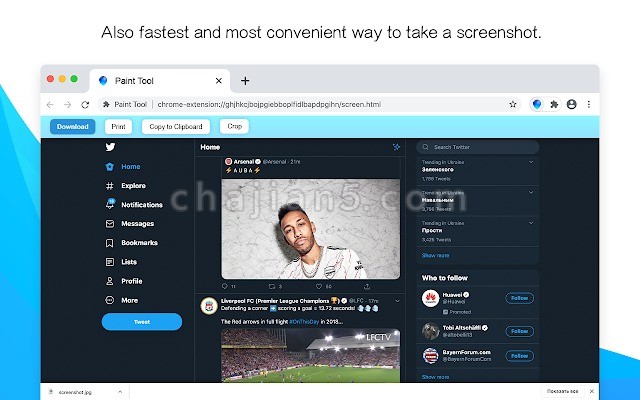
Task: Open a new browser tab with plus
Action: pyautogui.click(x=245, y=81)
